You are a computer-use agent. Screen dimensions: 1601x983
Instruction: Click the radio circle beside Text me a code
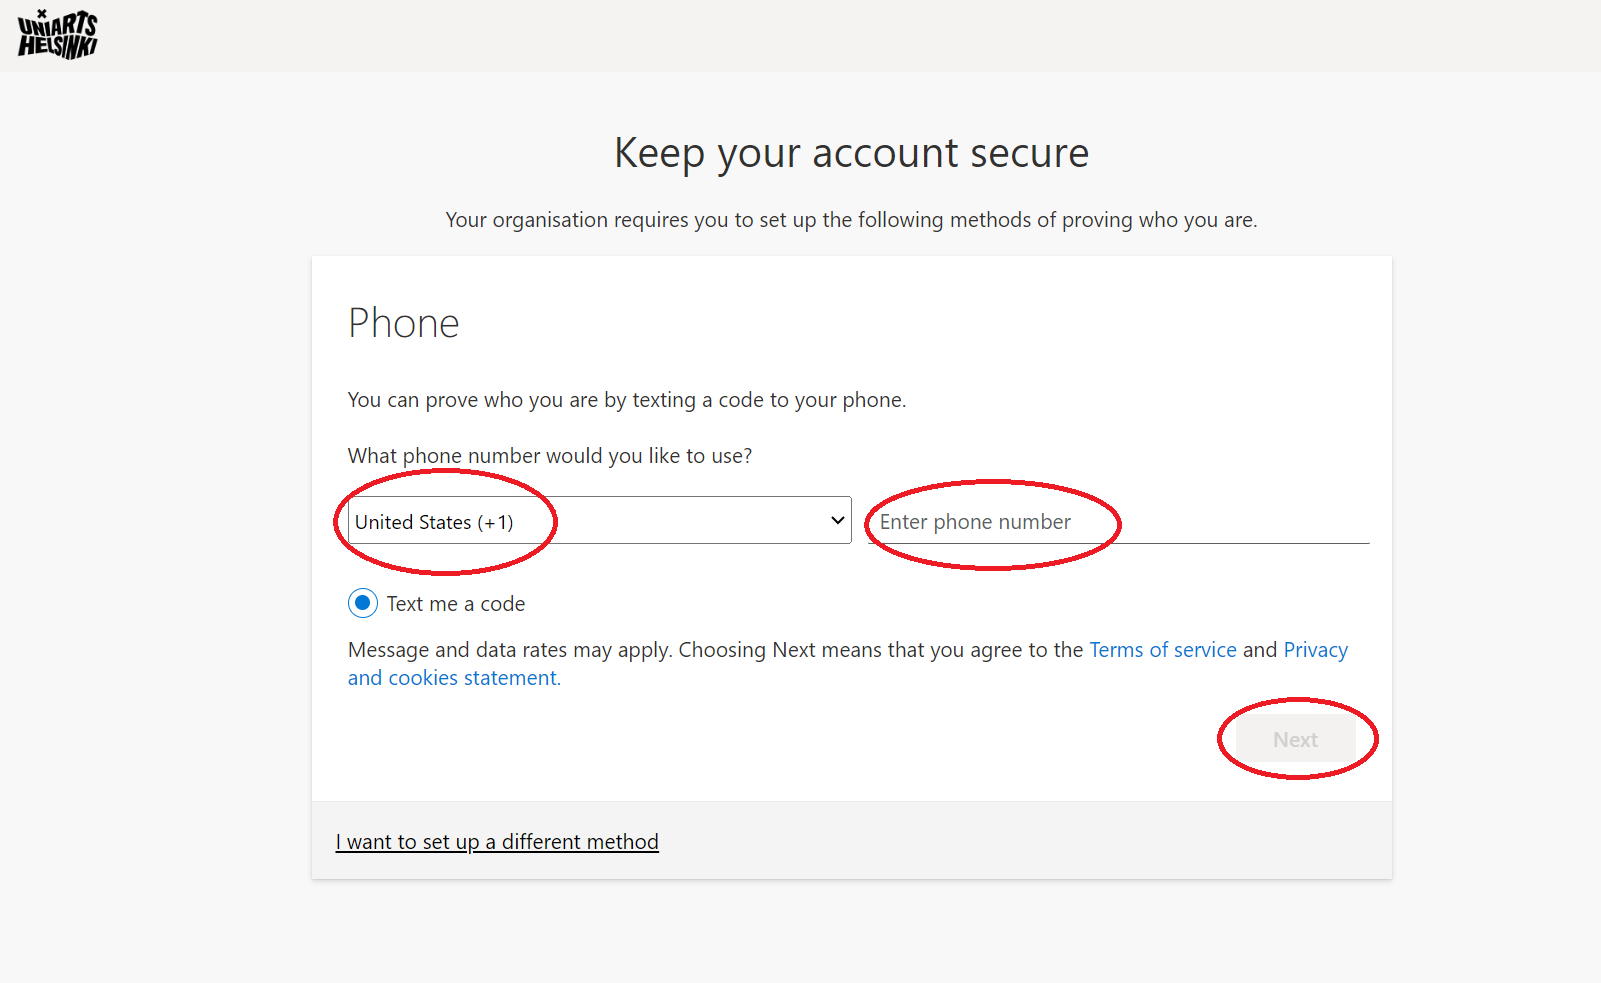[x=362, y=603]
